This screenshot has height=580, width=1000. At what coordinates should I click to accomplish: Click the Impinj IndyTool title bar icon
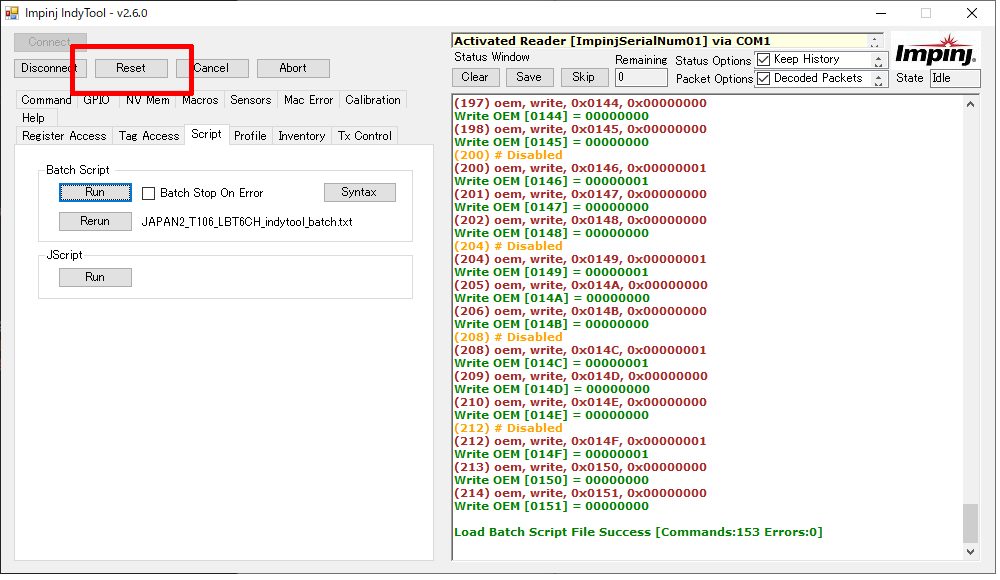(11, 13)
